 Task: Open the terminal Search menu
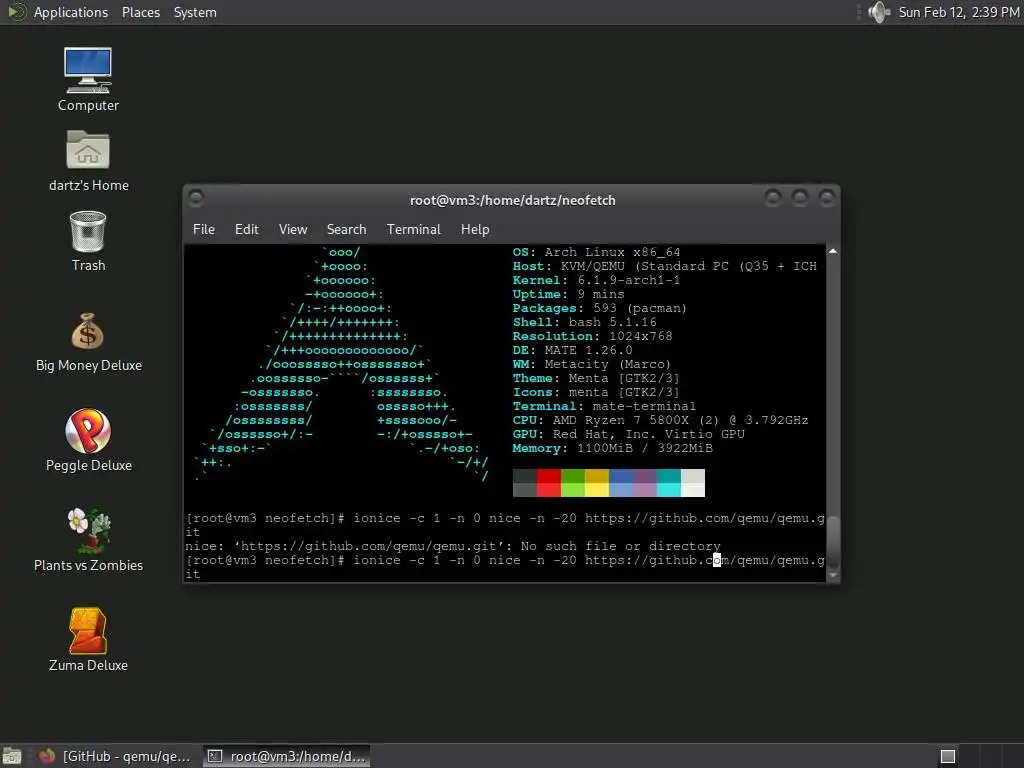(x=346, y=229)
